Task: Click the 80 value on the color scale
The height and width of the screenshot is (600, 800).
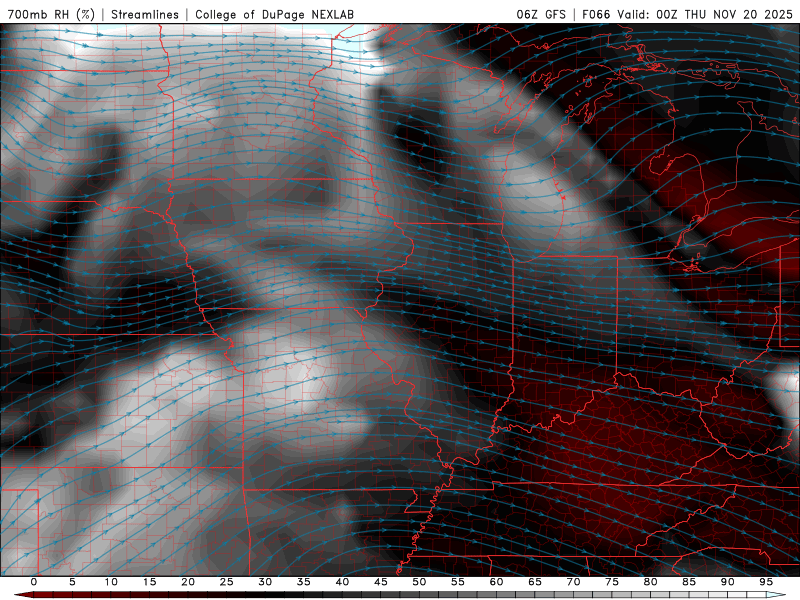Action: coord(651,582)
